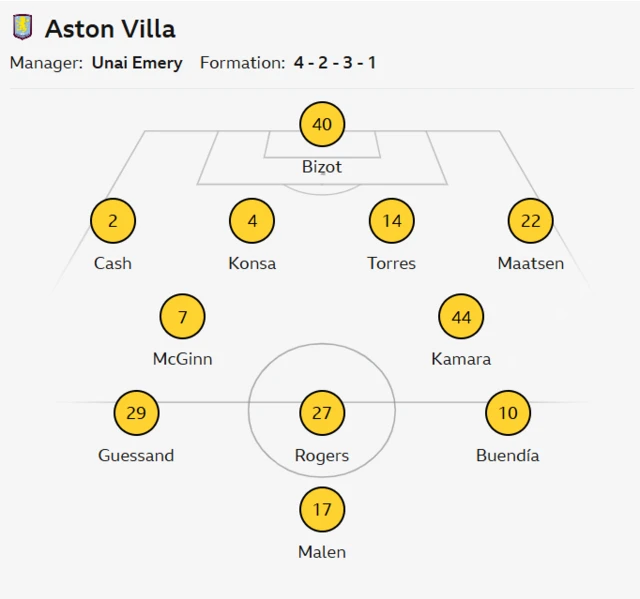
Task: Select Maatsen's number 22 badge
Action: click(531, 222)
